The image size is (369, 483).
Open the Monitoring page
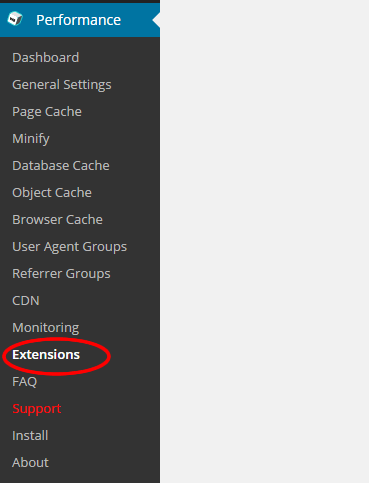(x=46, y=328)
